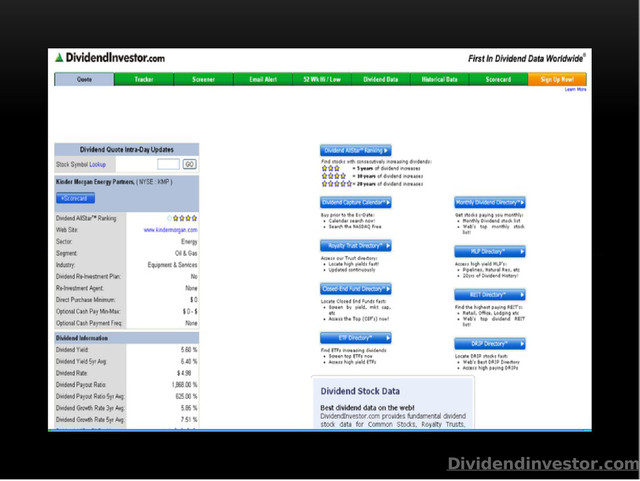Click the Dividend Yield 5yr Avg value
The height and width of the screenshot is (481, 640).
point(189,361)
